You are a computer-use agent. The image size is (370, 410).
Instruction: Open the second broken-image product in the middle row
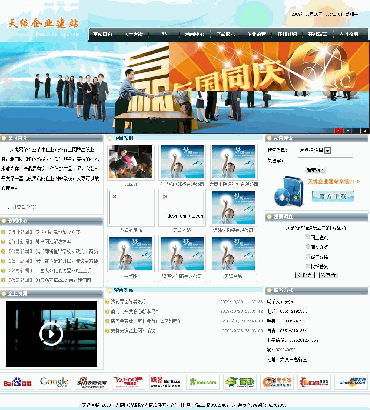click(x=182, y=207)
